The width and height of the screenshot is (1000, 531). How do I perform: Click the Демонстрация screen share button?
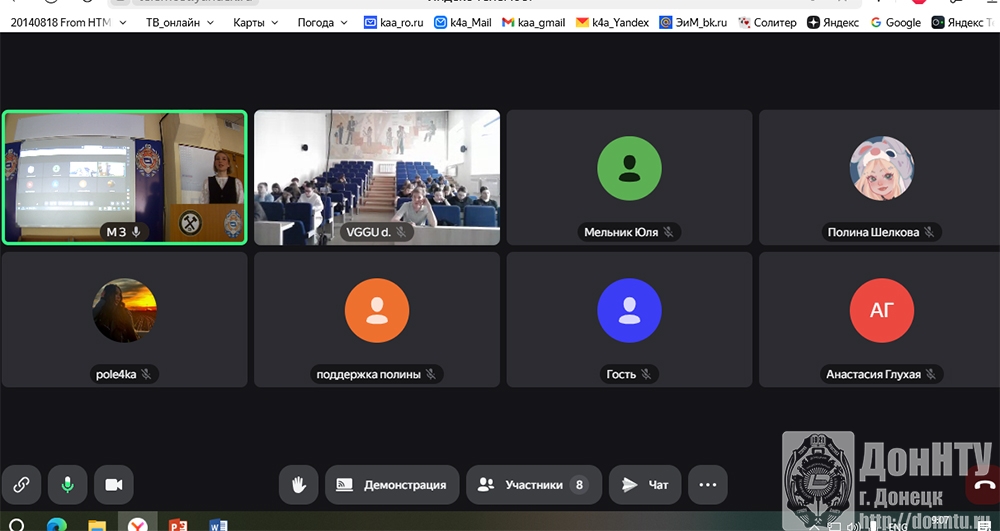click(392, 485)
